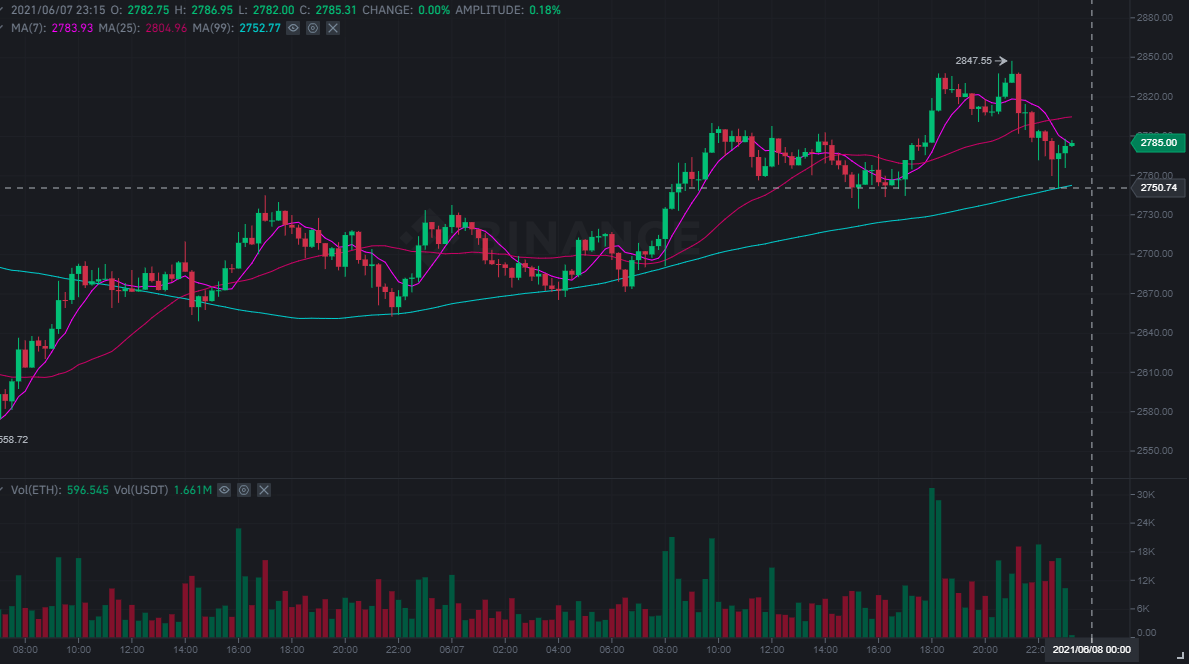The image size is (1189, 664).
Task: Click the 18K volume axis label
Action: (x=1146, y=552)
